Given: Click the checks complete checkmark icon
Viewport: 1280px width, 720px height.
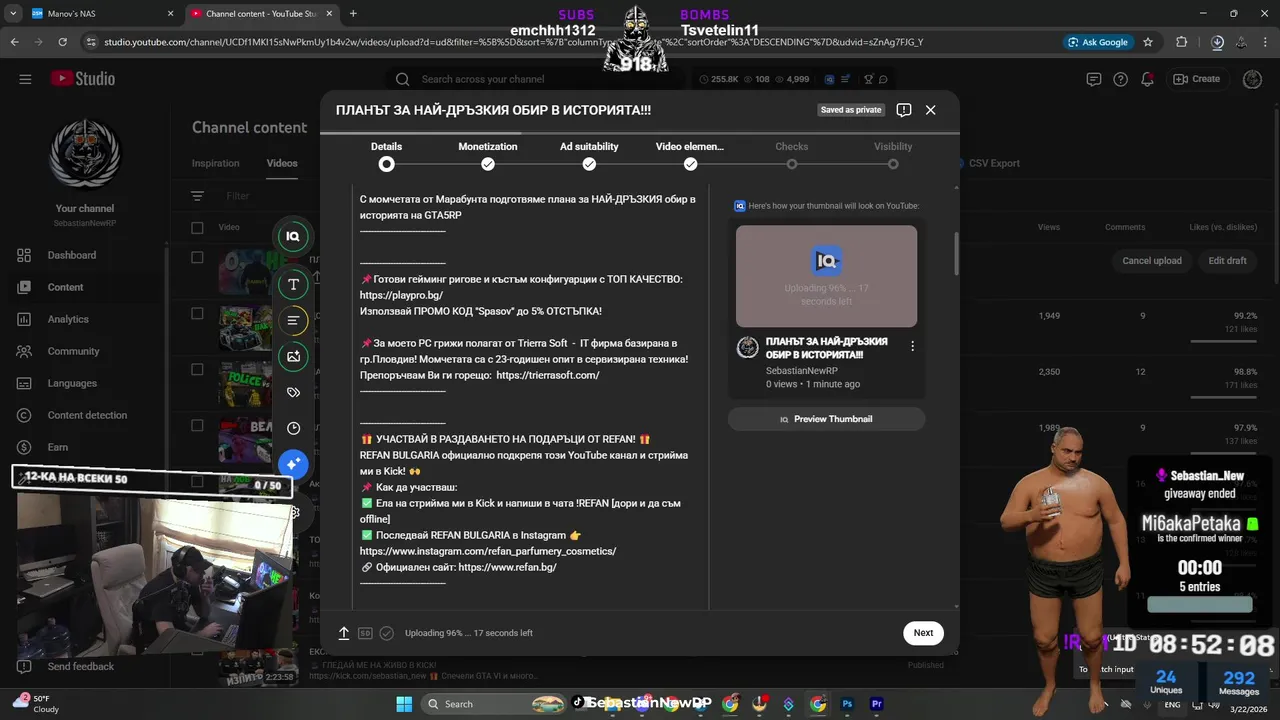Looking at the screenshot, I should 386,633.
